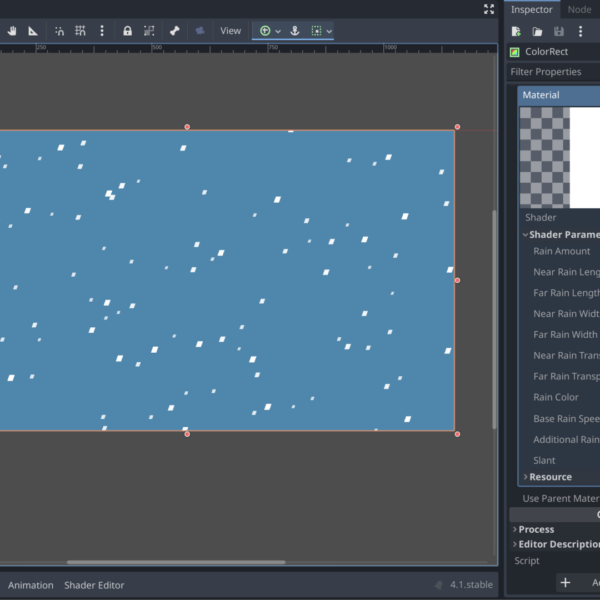
Task: Select the Pan (hand) tool
Action: (12, 31)
